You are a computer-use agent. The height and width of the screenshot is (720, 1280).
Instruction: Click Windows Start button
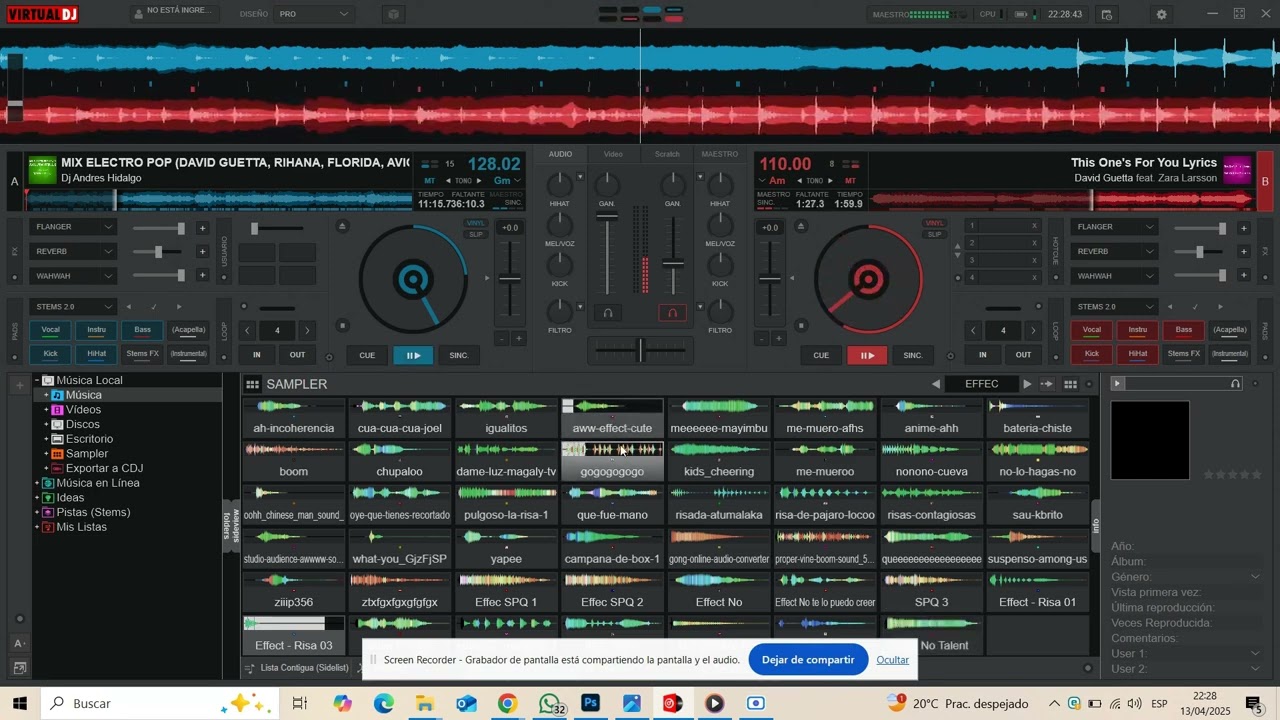(20, 704)
